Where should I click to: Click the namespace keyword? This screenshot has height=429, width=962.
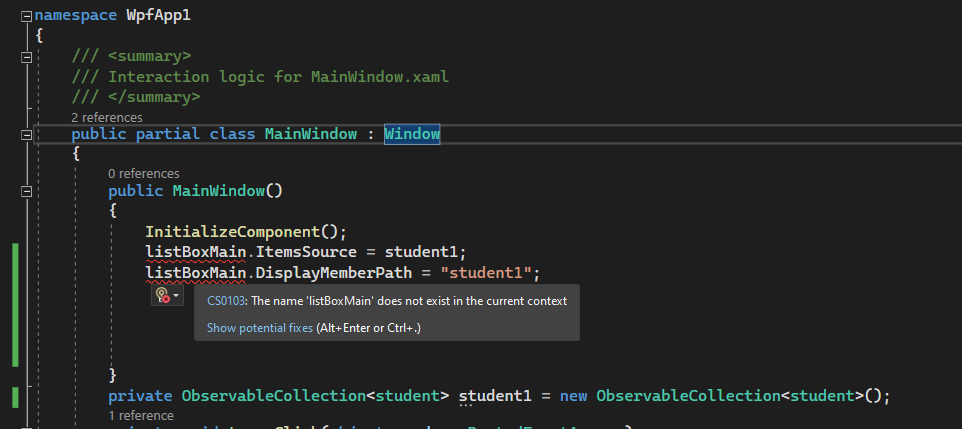click(x=75, y=15)
